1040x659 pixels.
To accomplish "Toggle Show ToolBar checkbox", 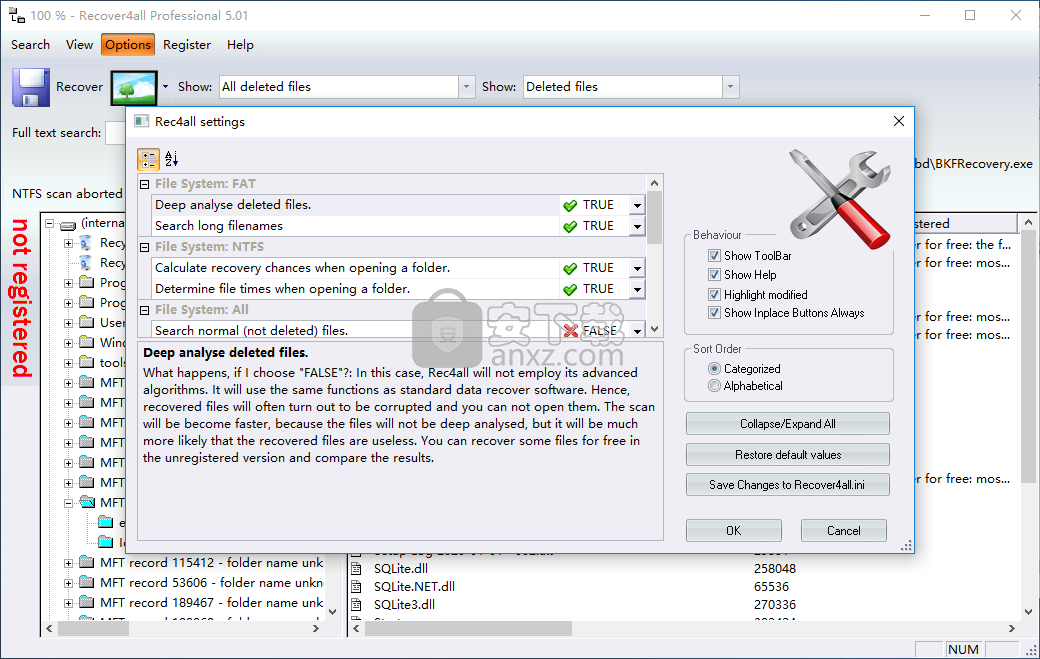I will (x=714, y=256).
